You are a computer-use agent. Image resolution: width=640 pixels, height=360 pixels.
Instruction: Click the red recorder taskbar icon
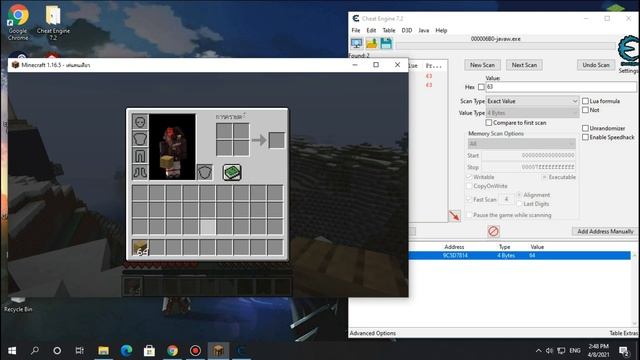196,351
